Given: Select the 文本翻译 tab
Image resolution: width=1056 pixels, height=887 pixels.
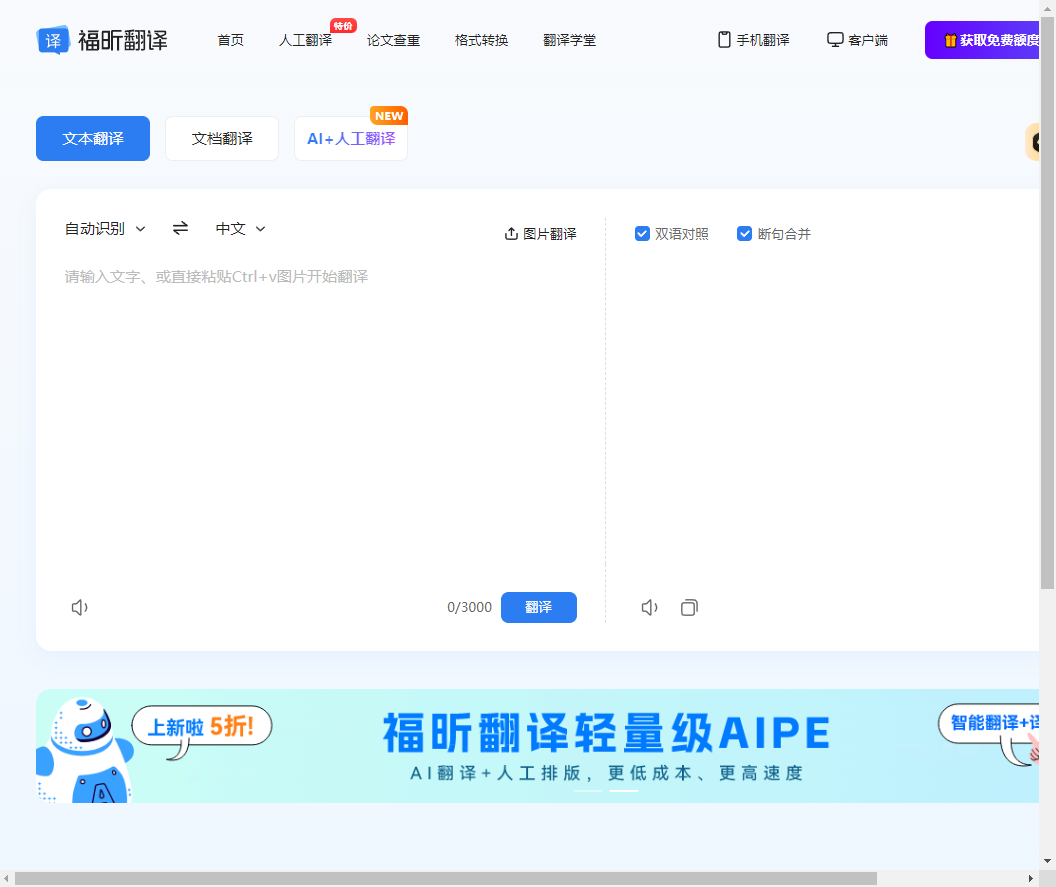Looking at the screenshot, I should point(93,139).
